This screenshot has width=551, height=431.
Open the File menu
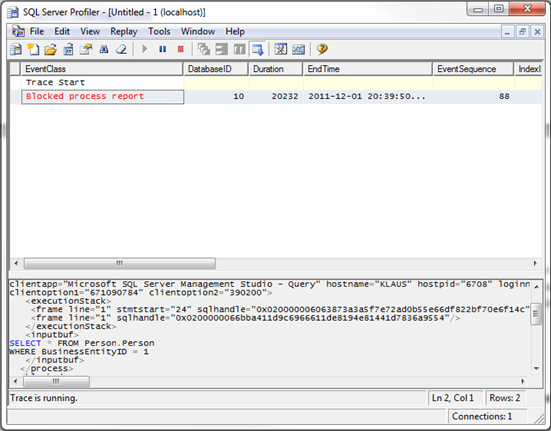click(37, 32)
